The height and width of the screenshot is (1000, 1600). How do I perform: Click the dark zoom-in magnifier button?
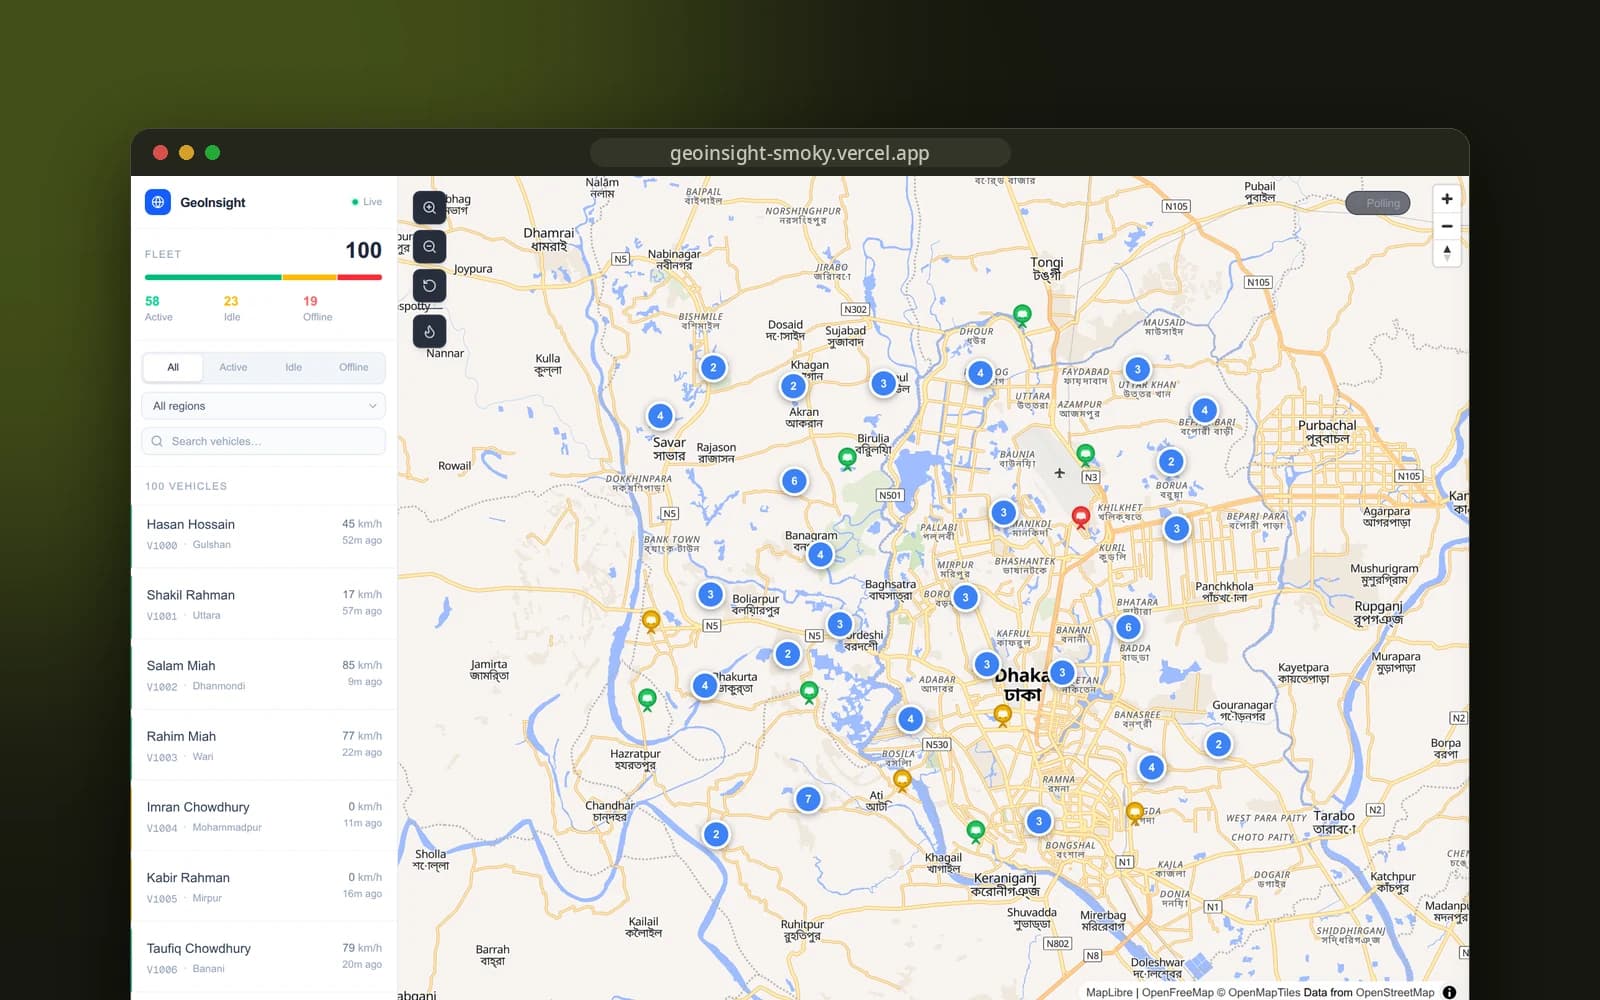coord(429,207)
